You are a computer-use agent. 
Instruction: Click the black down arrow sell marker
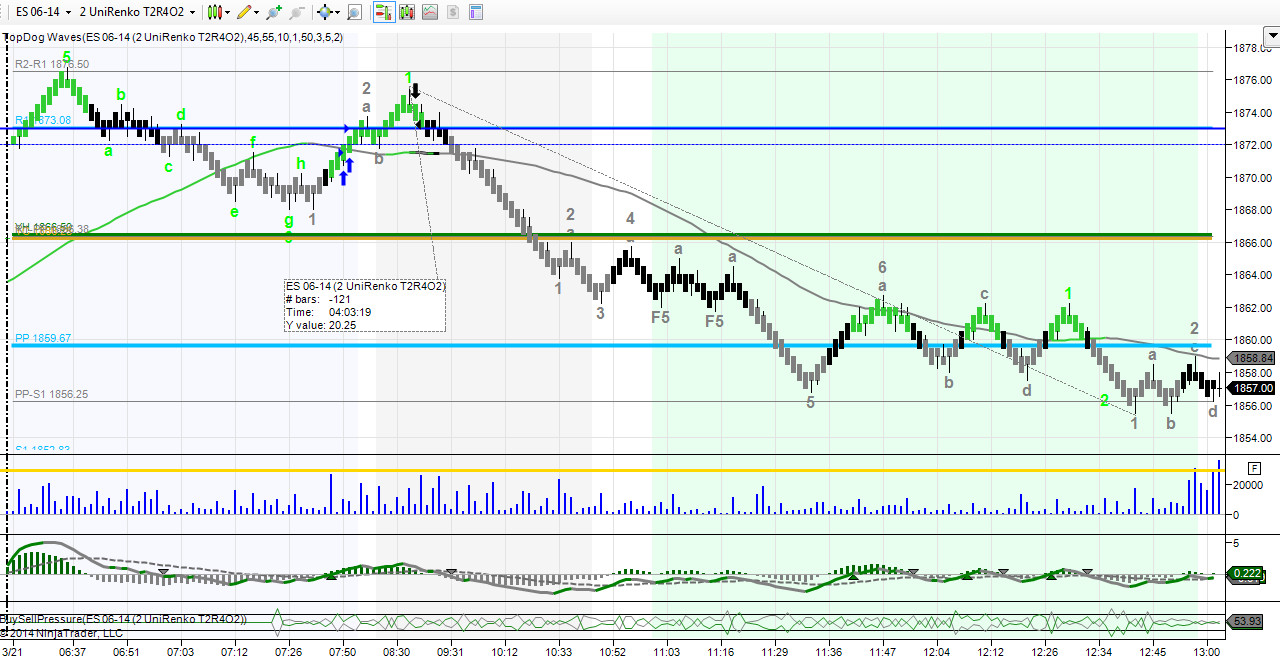(x=415, y=90)
